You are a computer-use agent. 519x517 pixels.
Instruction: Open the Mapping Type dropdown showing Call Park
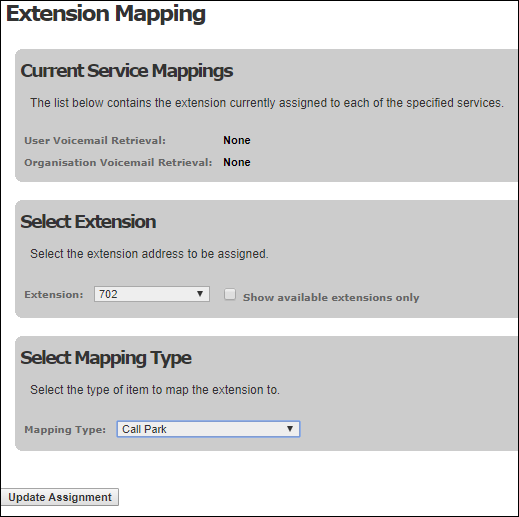click(208, 429)
